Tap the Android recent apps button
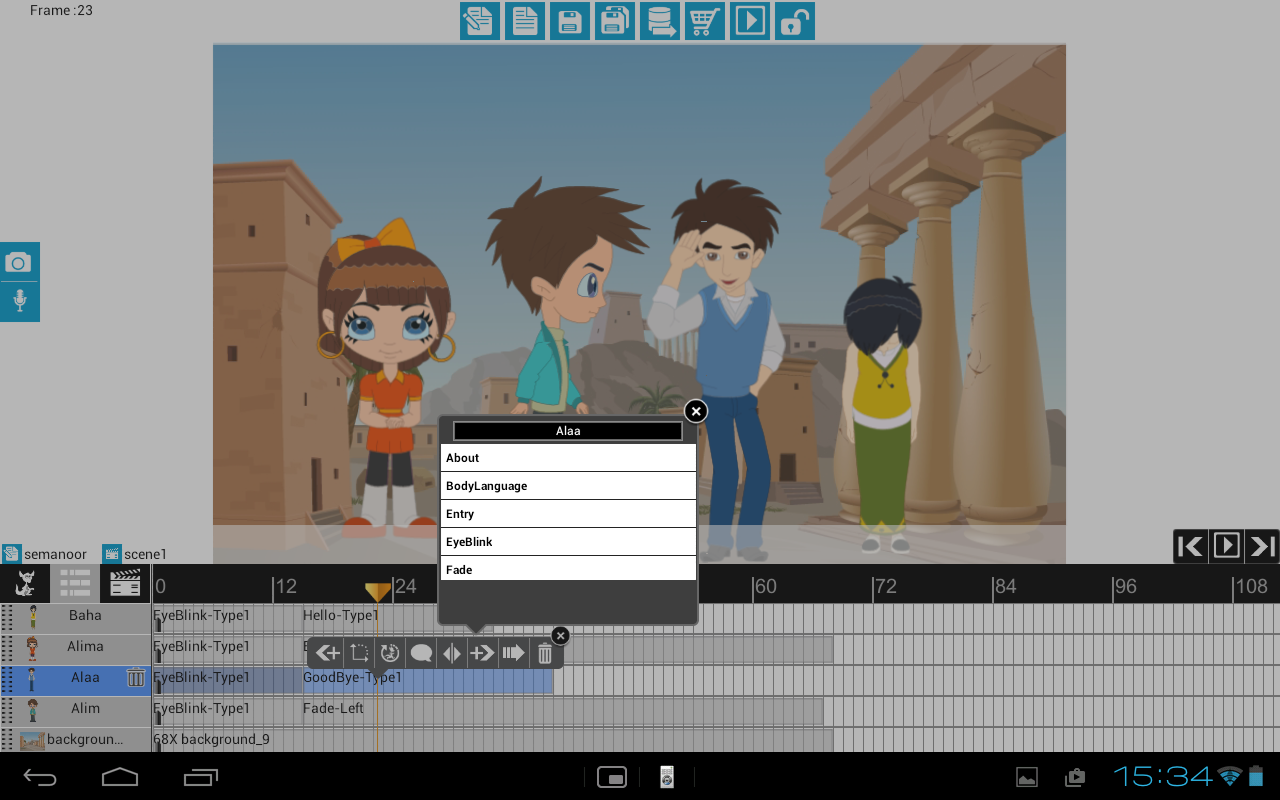1280x800 pixels. pos(201,776)
